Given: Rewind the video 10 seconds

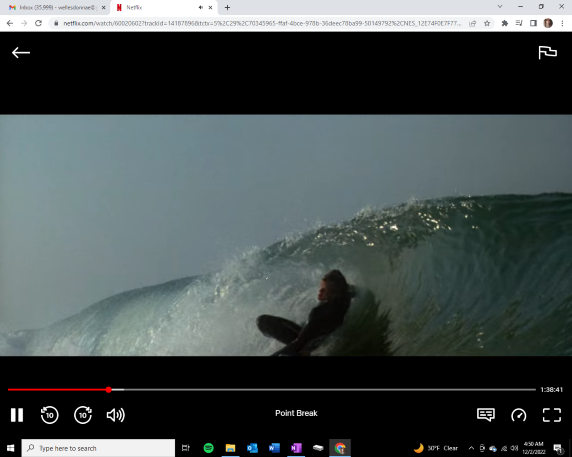Looking at the screenshot, I should tap(50, 415).
